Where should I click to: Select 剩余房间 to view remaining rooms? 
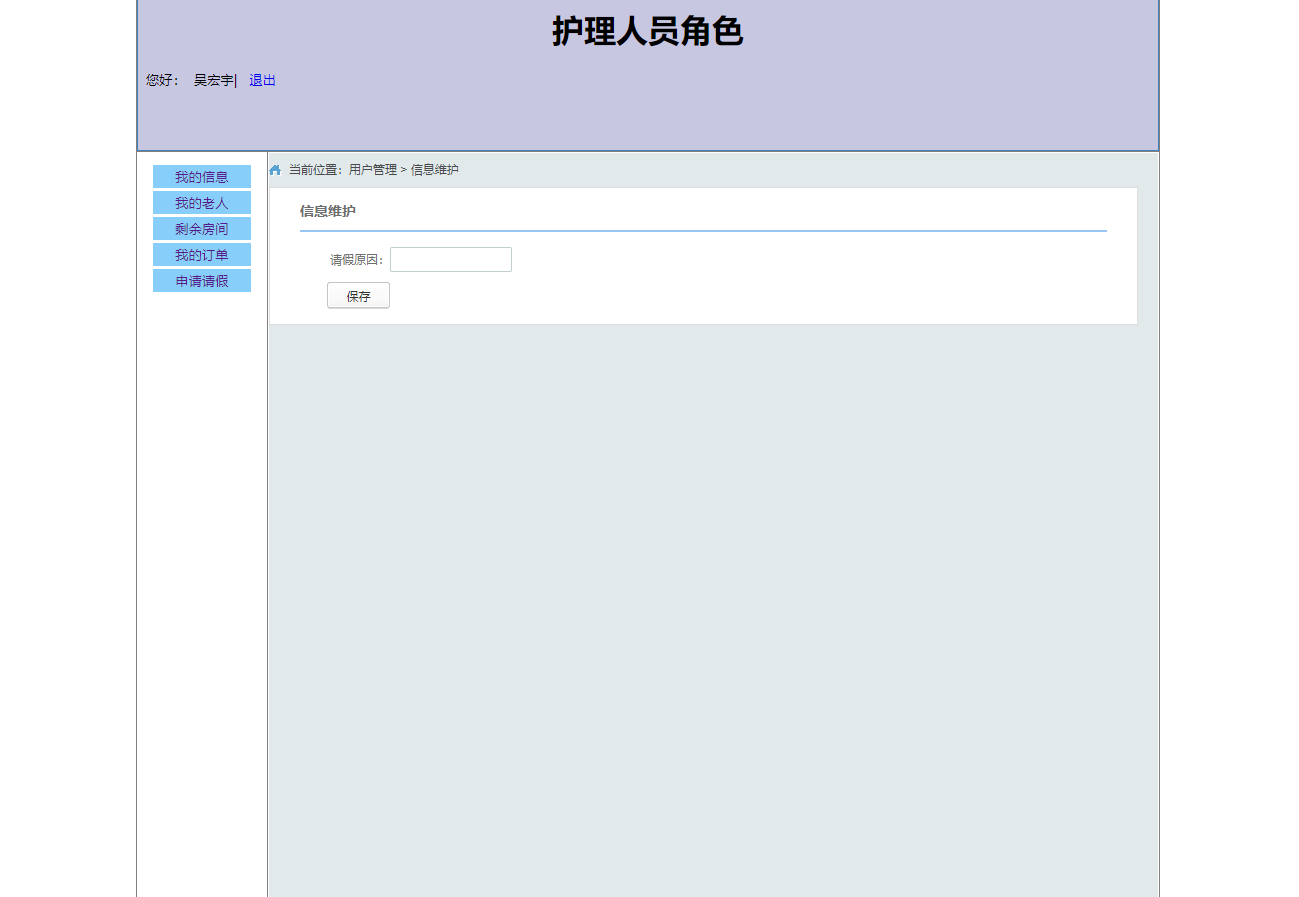[201, 228]
